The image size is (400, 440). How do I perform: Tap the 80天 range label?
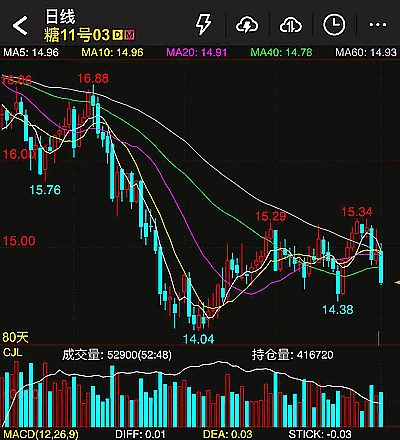click(x=15, y=337)
